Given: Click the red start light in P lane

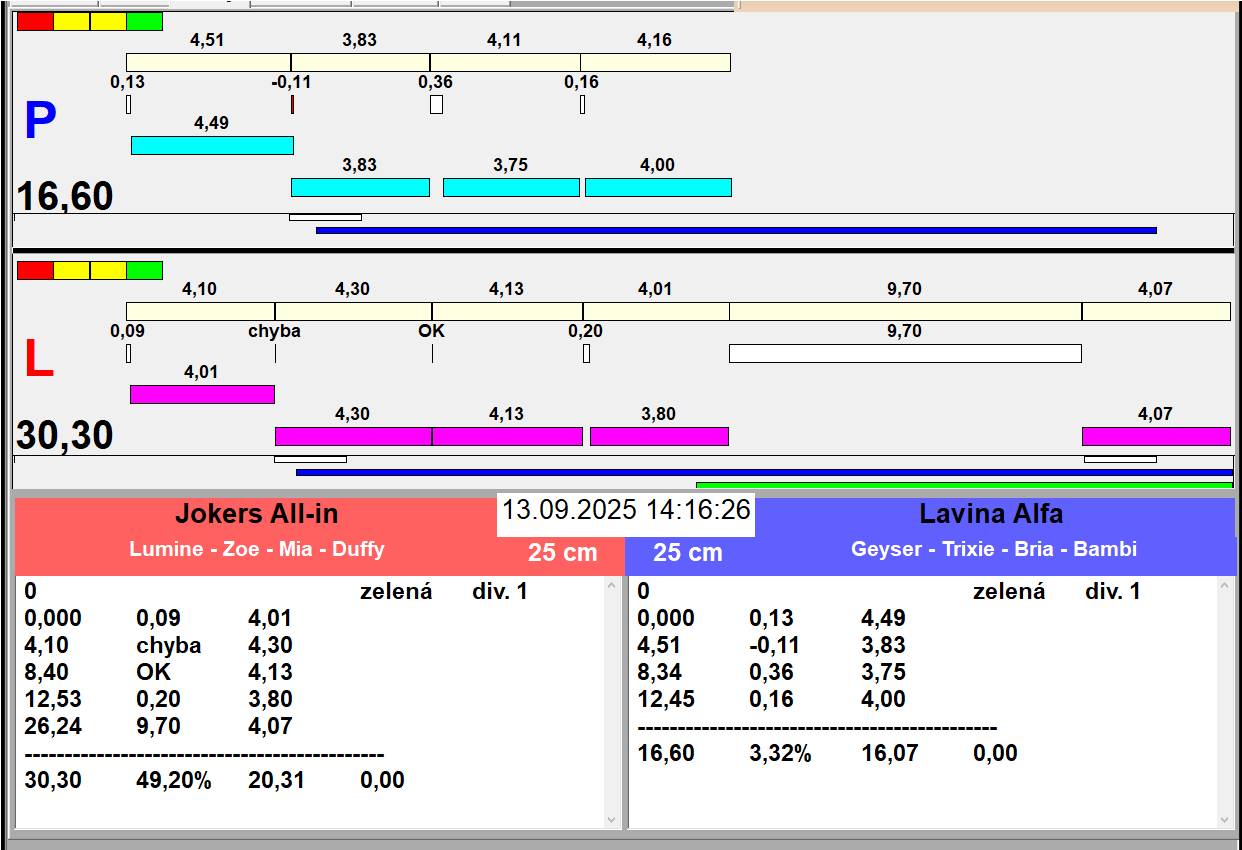Looking at the screenshot, I should click(x=35, y=21).
